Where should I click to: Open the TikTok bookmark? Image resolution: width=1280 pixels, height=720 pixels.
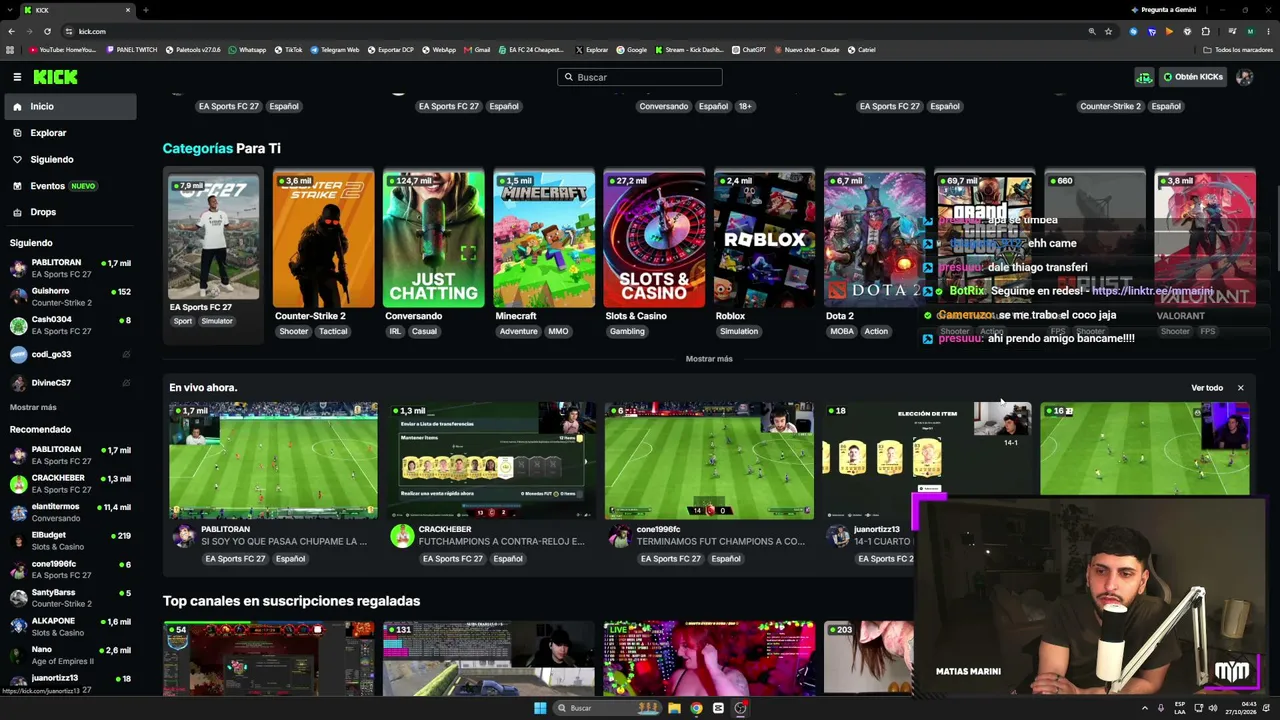(x=288, y=50)
